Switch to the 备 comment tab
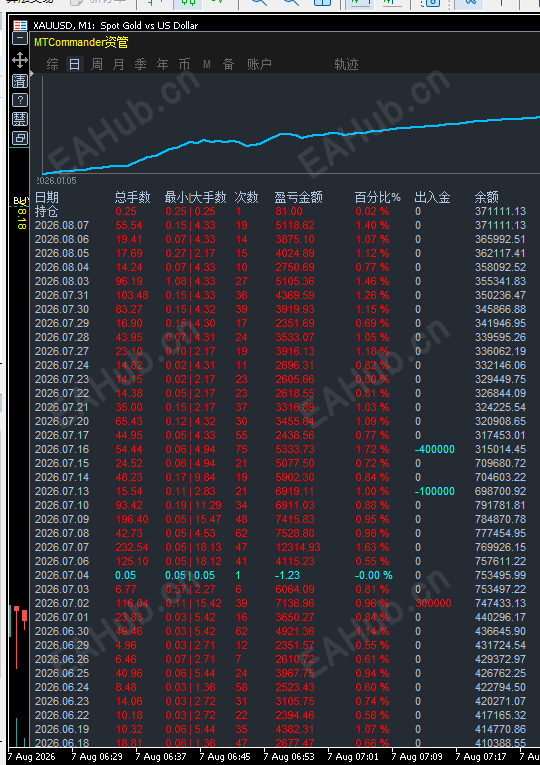The height and width of the screenshot is (765, 540). [228, 64]
